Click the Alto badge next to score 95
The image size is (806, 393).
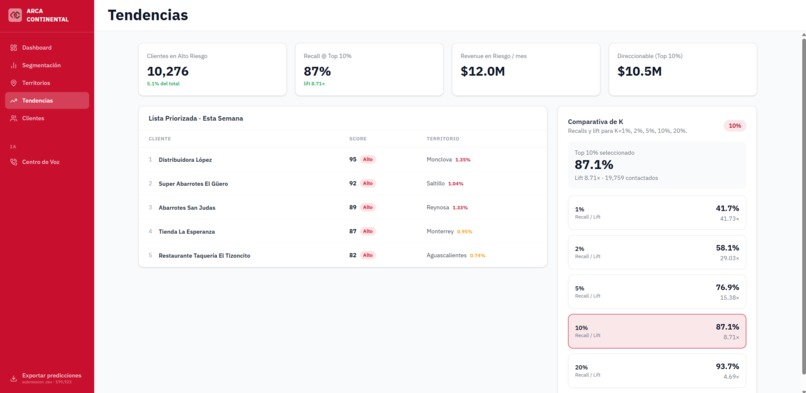pos(368,160)
